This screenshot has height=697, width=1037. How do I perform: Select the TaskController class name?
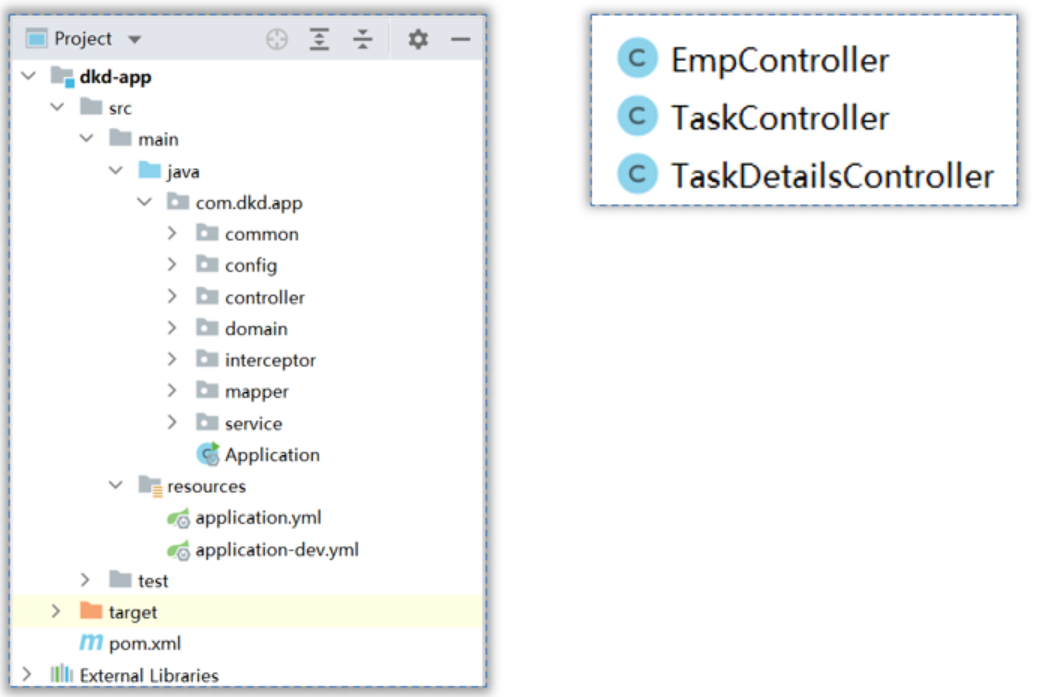tap(780, 118)
